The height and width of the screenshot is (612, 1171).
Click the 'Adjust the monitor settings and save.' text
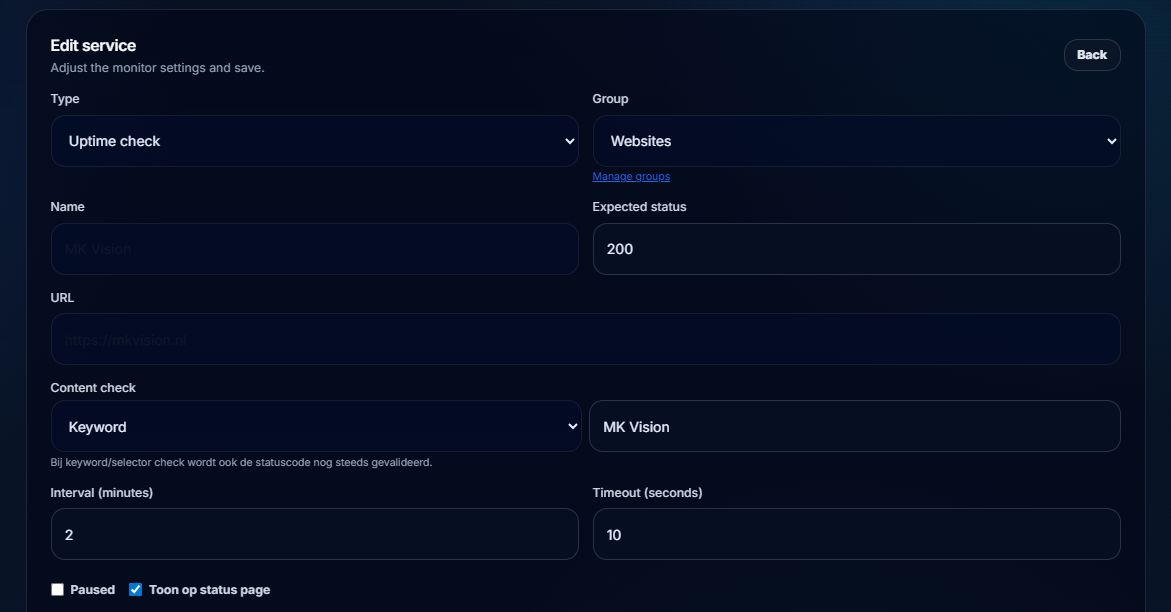[x=158, y=68]
